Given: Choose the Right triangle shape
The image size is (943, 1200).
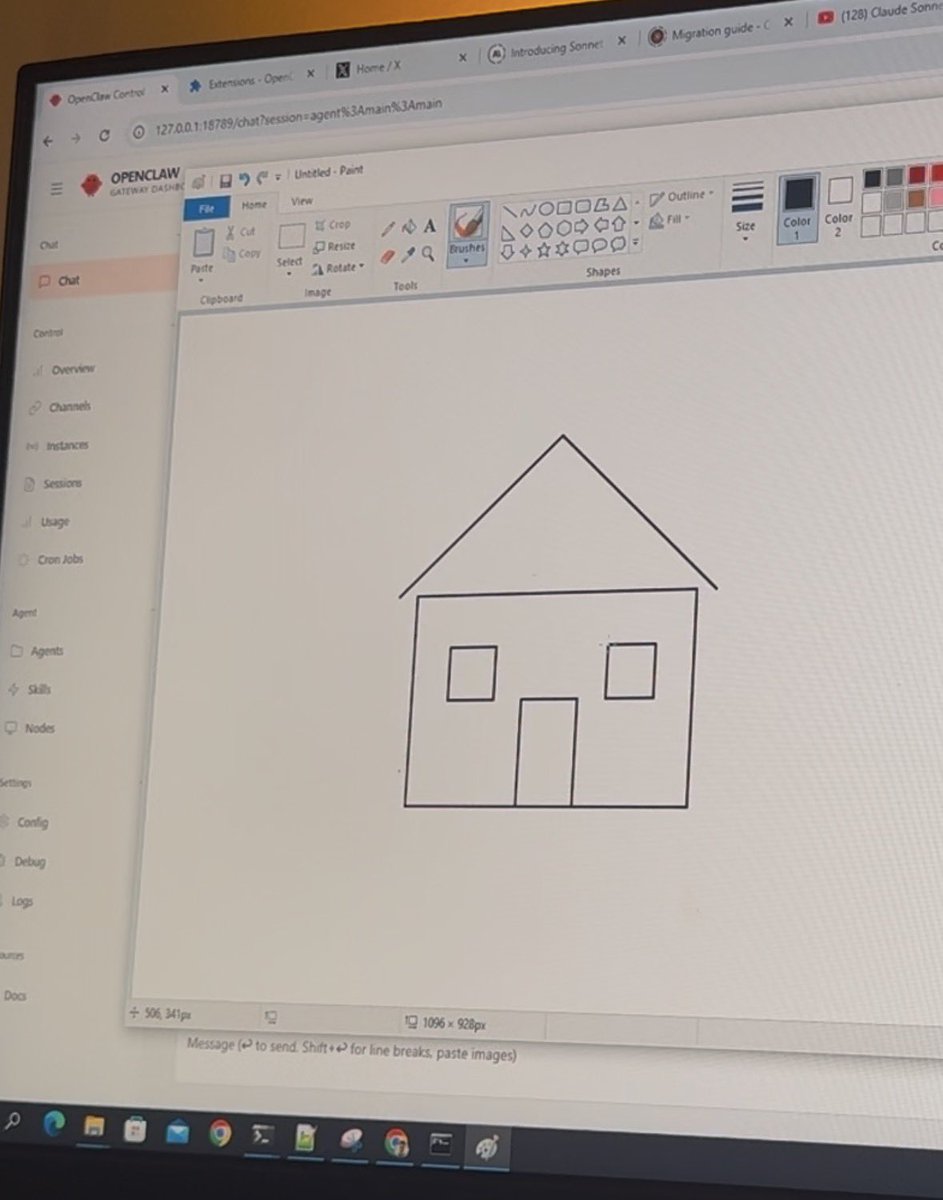Looking at the screenshot, I should (509, 233).
